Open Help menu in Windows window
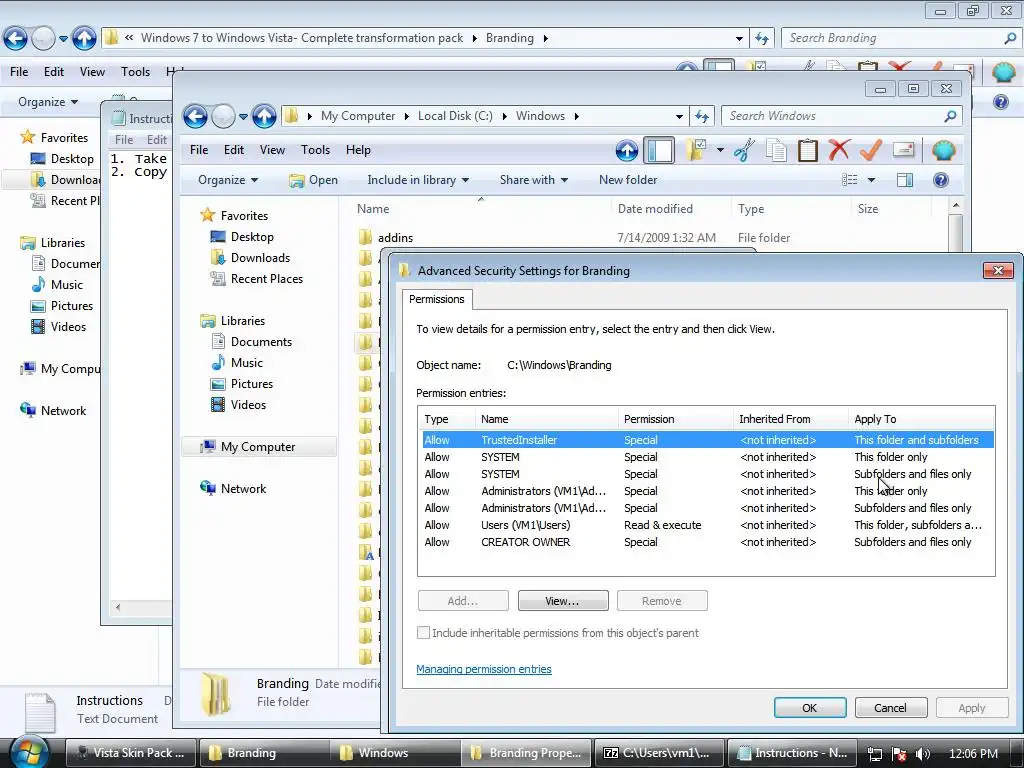 click(358, 150)
